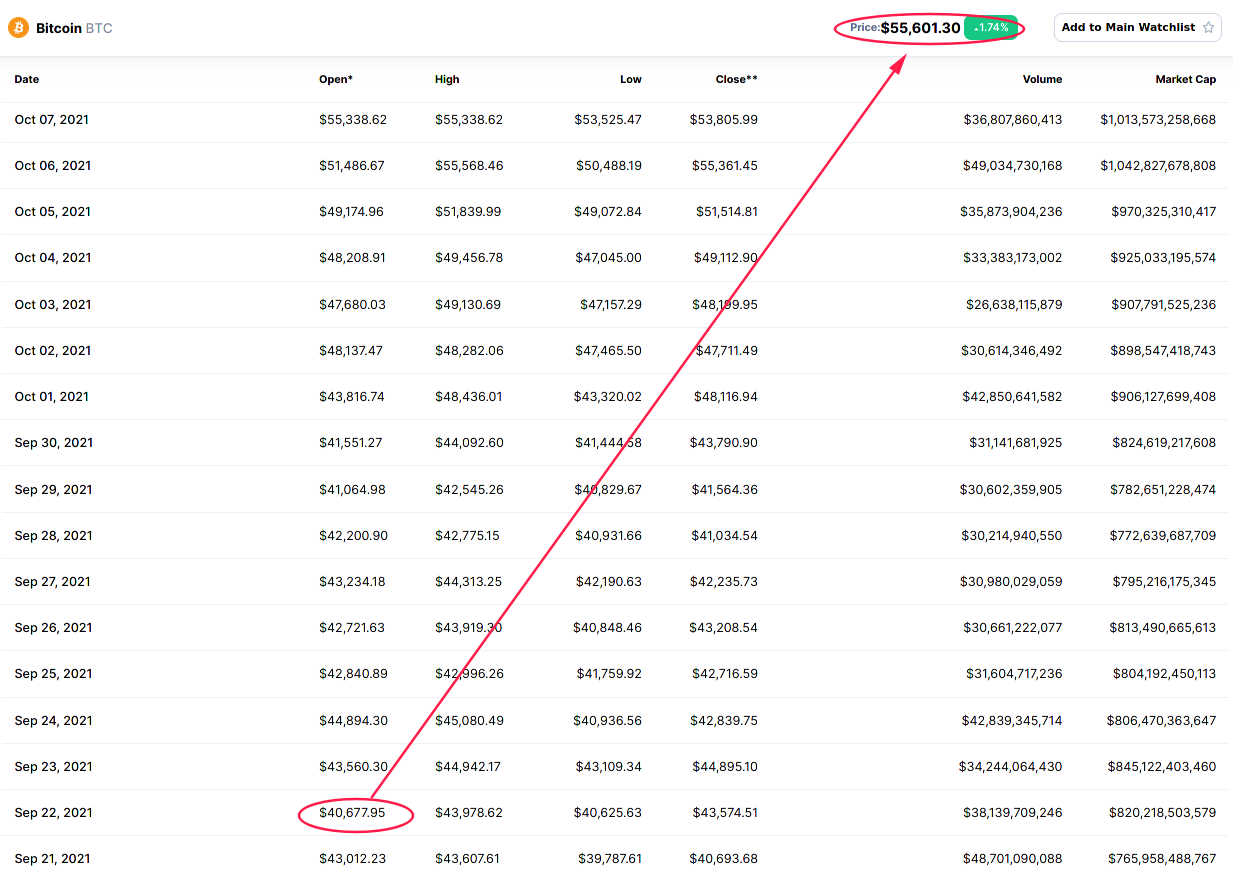Viewport: 1233px width, 881px height.
Task: Click the low price $47,045.00
Action: (608, 257)
